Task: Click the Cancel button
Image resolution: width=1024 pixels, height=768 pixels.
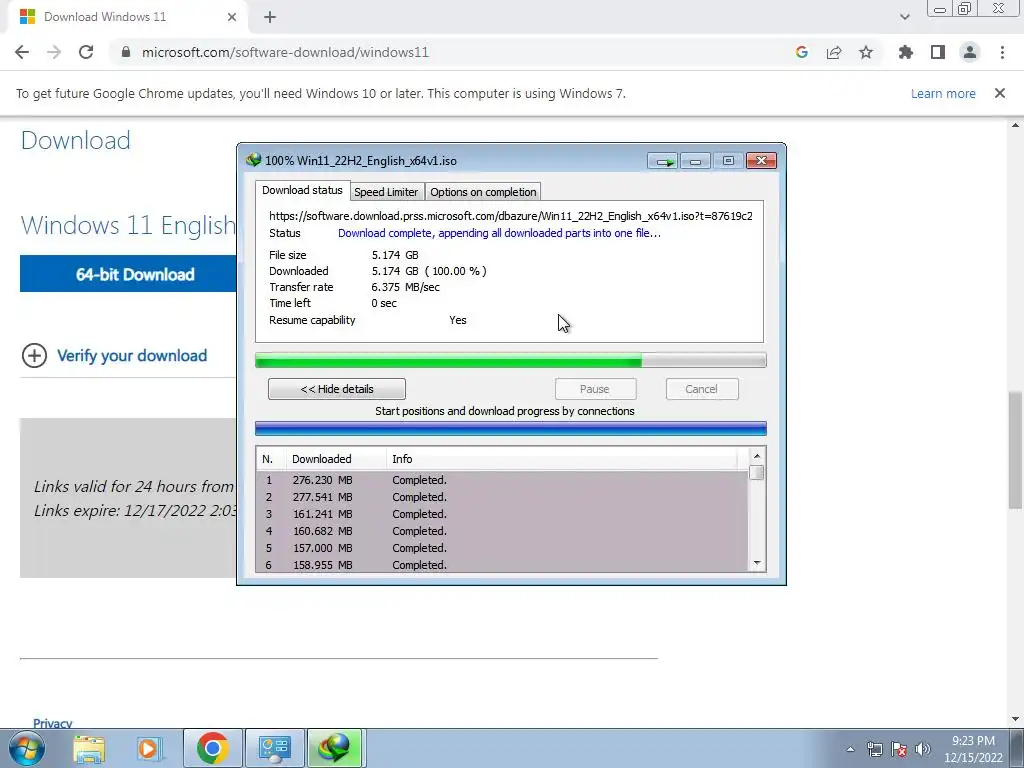Action: [702, 389]
